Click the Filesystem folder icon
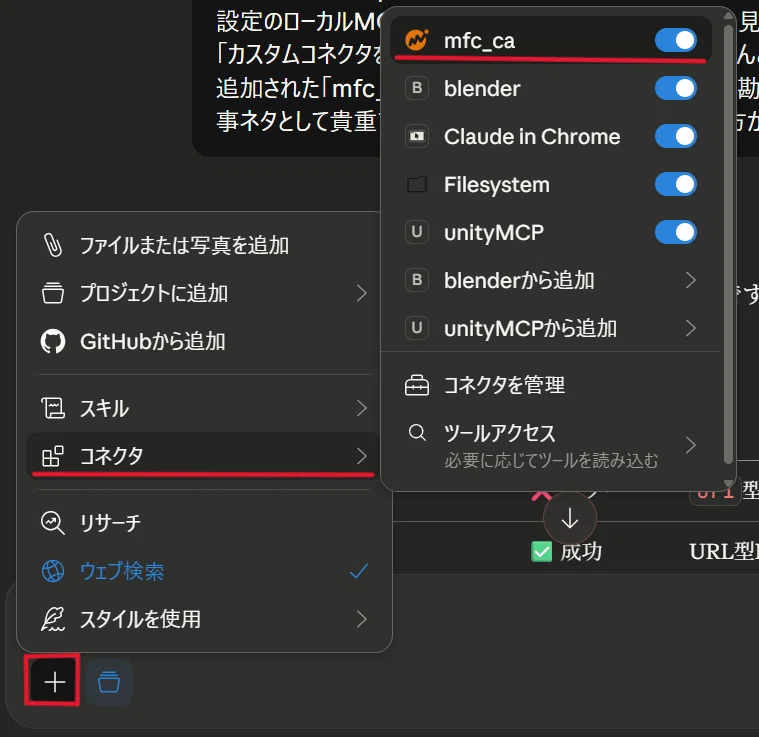759x737 pixels. [x=417, y=184]
